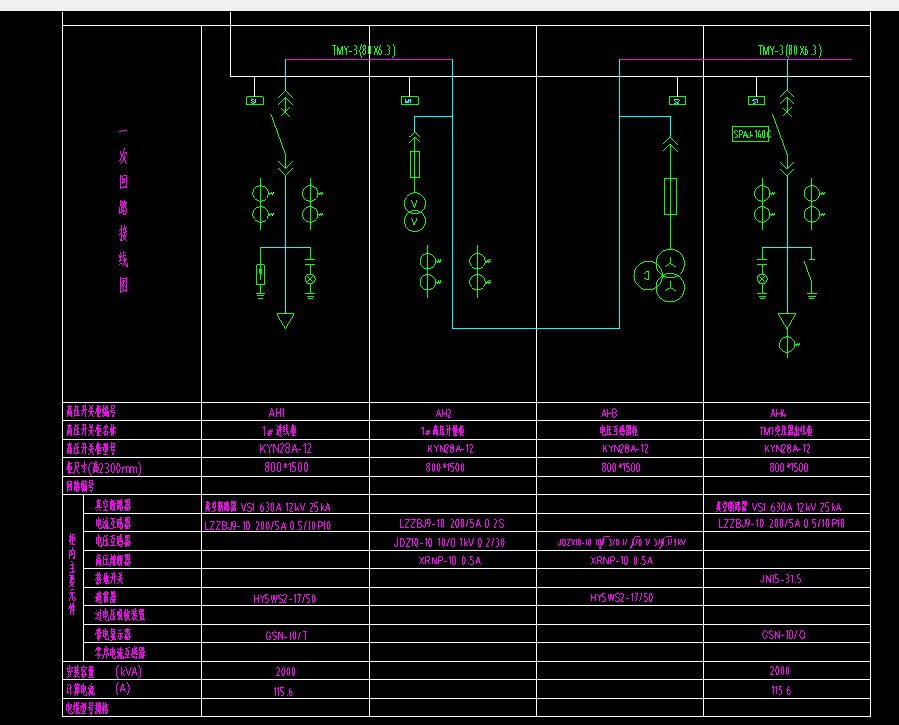This screenshot has width=899, height=725.
Task: Select the fuse rectangle above V circles in AH2
Action: click(415, 164)
